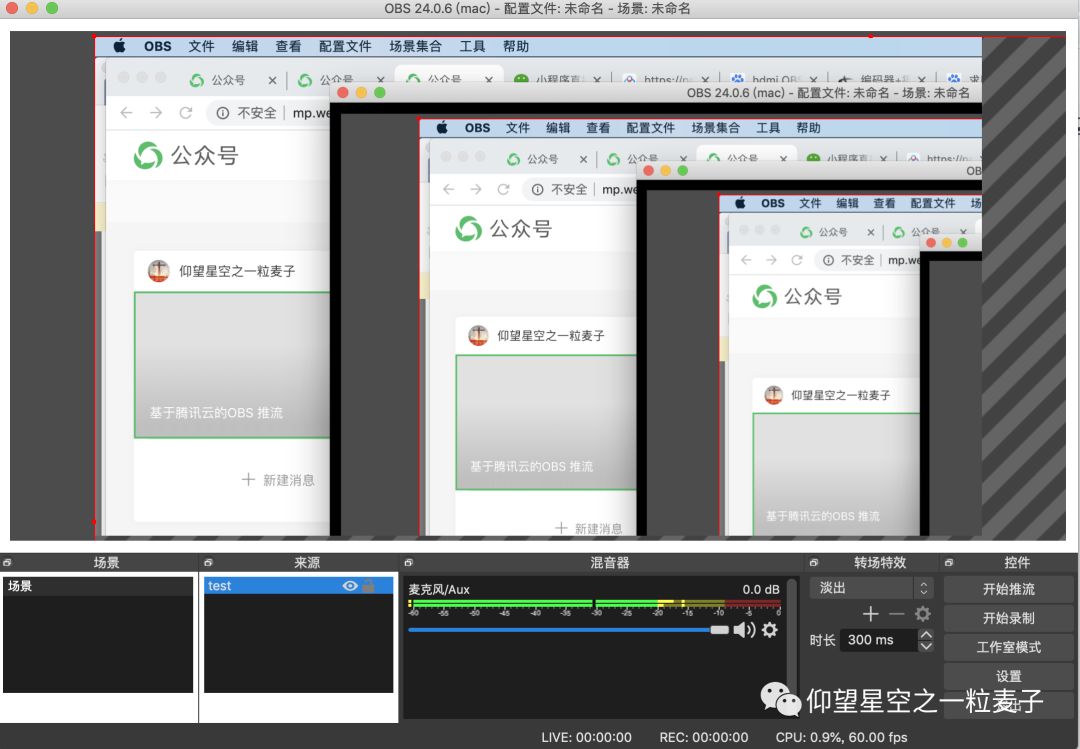Pop out the 控件 dock panel
Image resolution: width=1080 pixels, height=749 pixels.
[949, 562]
